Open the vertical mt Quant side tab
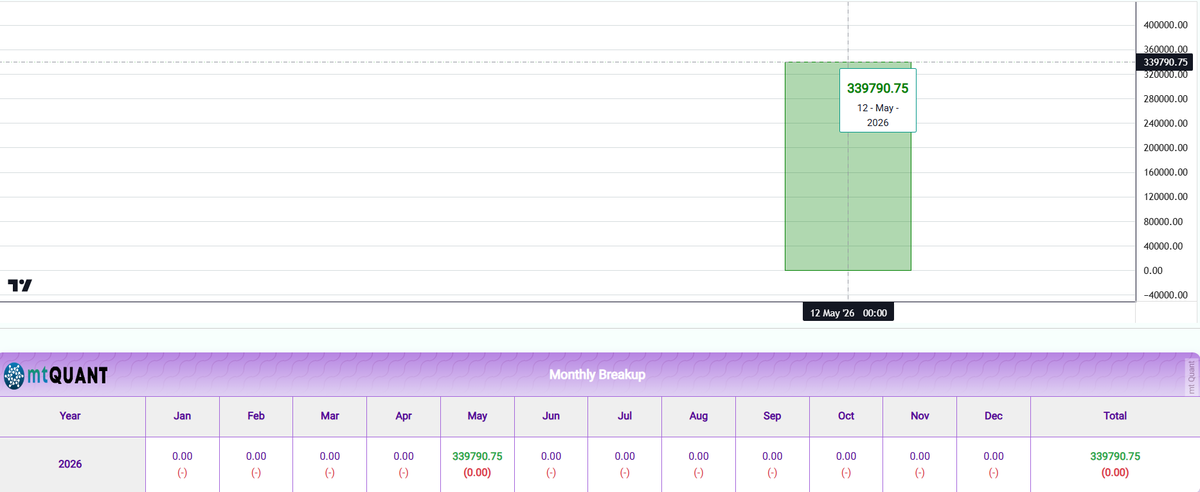 [1190, 375]
